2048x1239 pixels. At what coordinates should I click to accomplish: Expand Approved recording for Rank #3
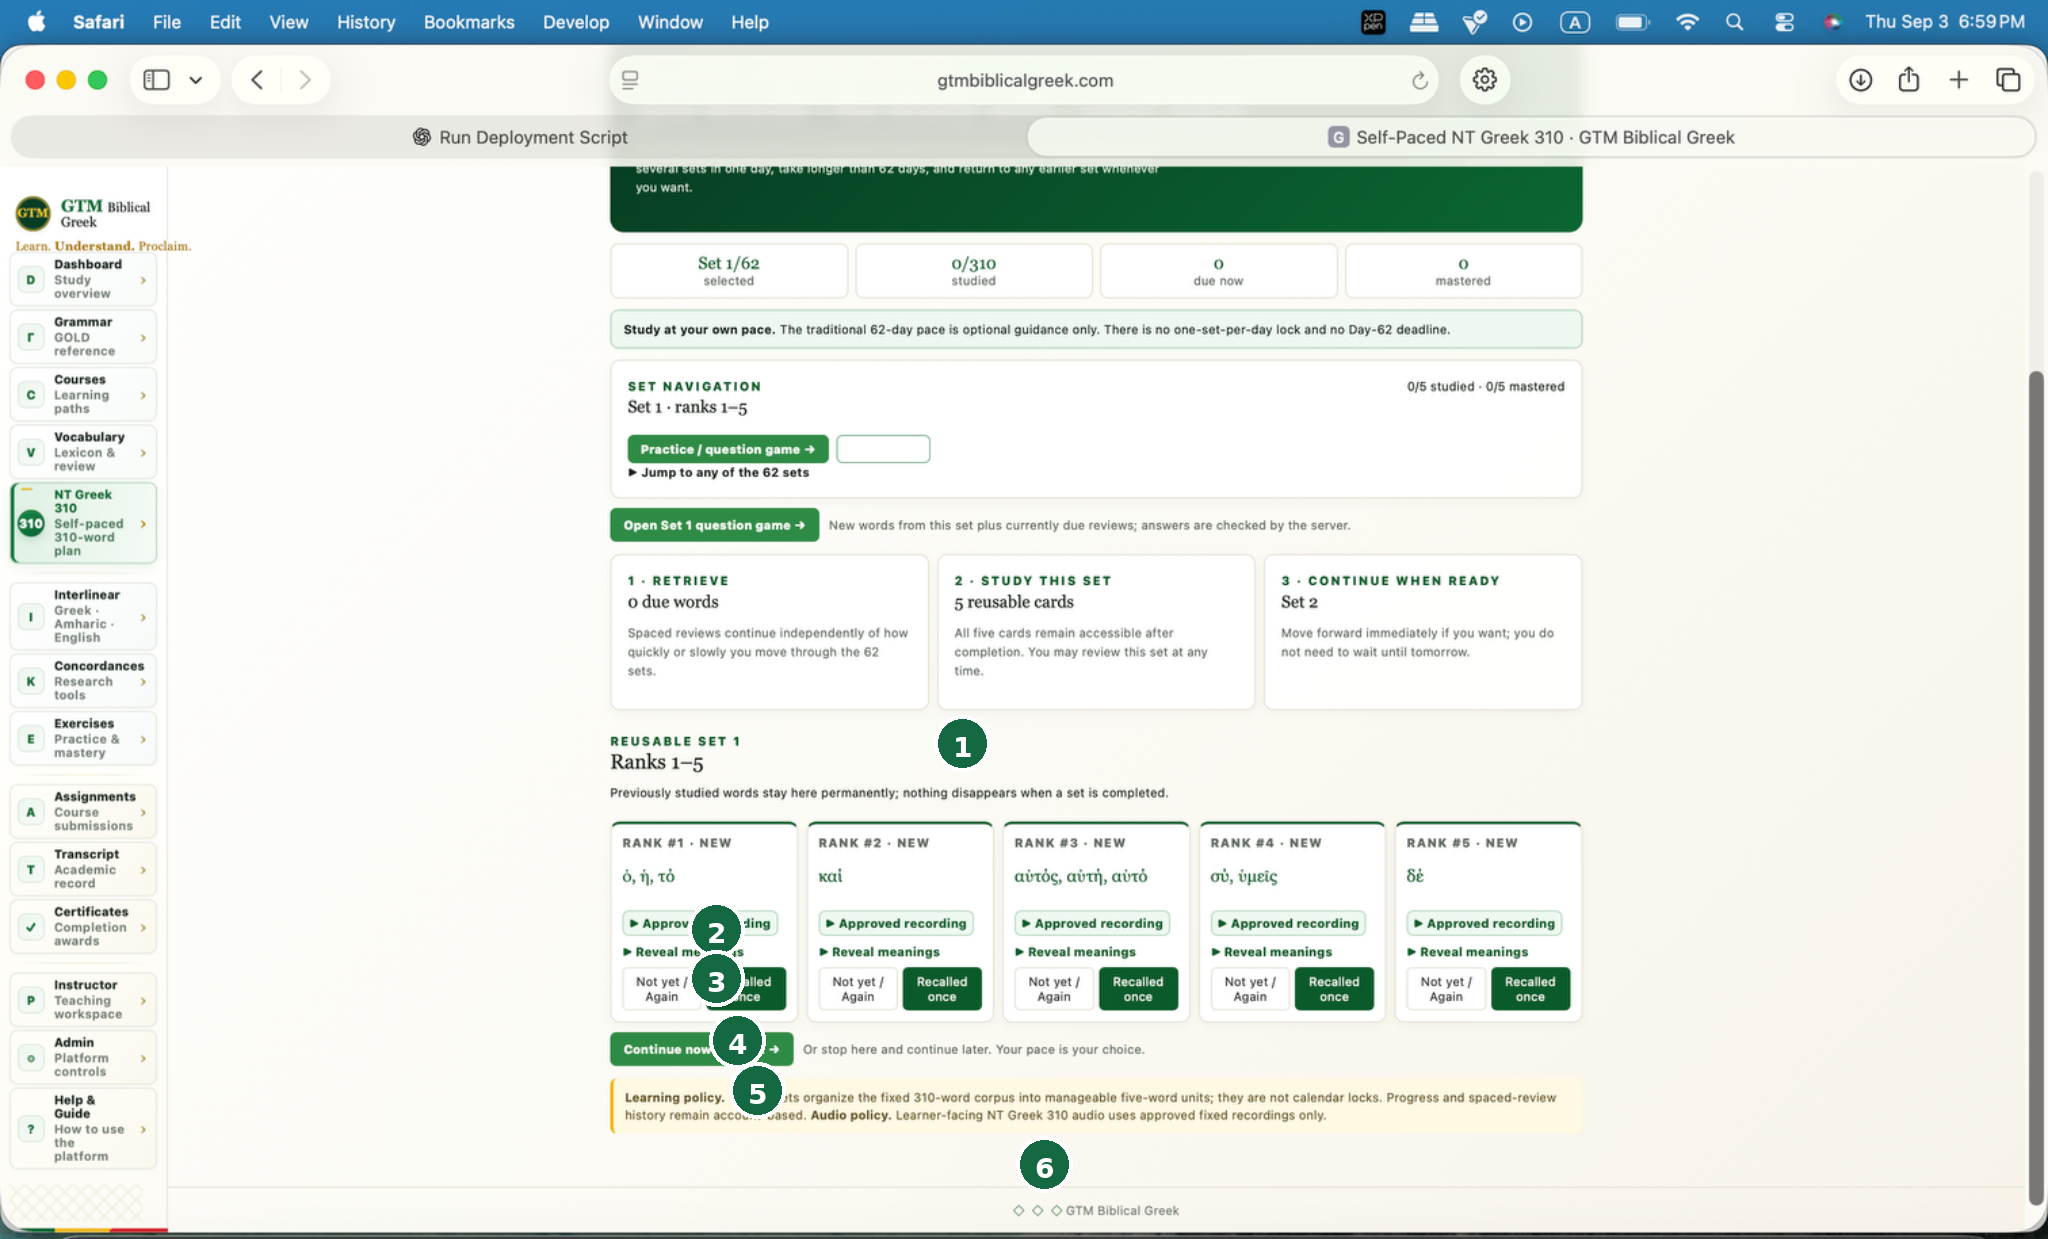1092,923
